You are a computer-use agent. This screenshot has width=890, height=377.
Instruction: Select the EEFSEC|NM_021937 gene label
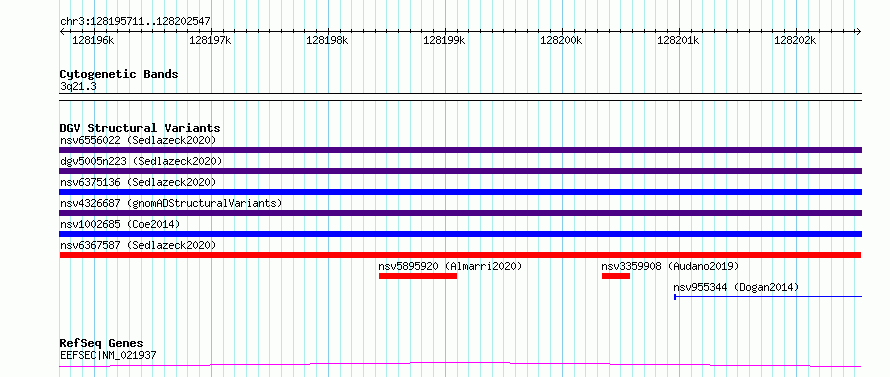coord(108,356)
